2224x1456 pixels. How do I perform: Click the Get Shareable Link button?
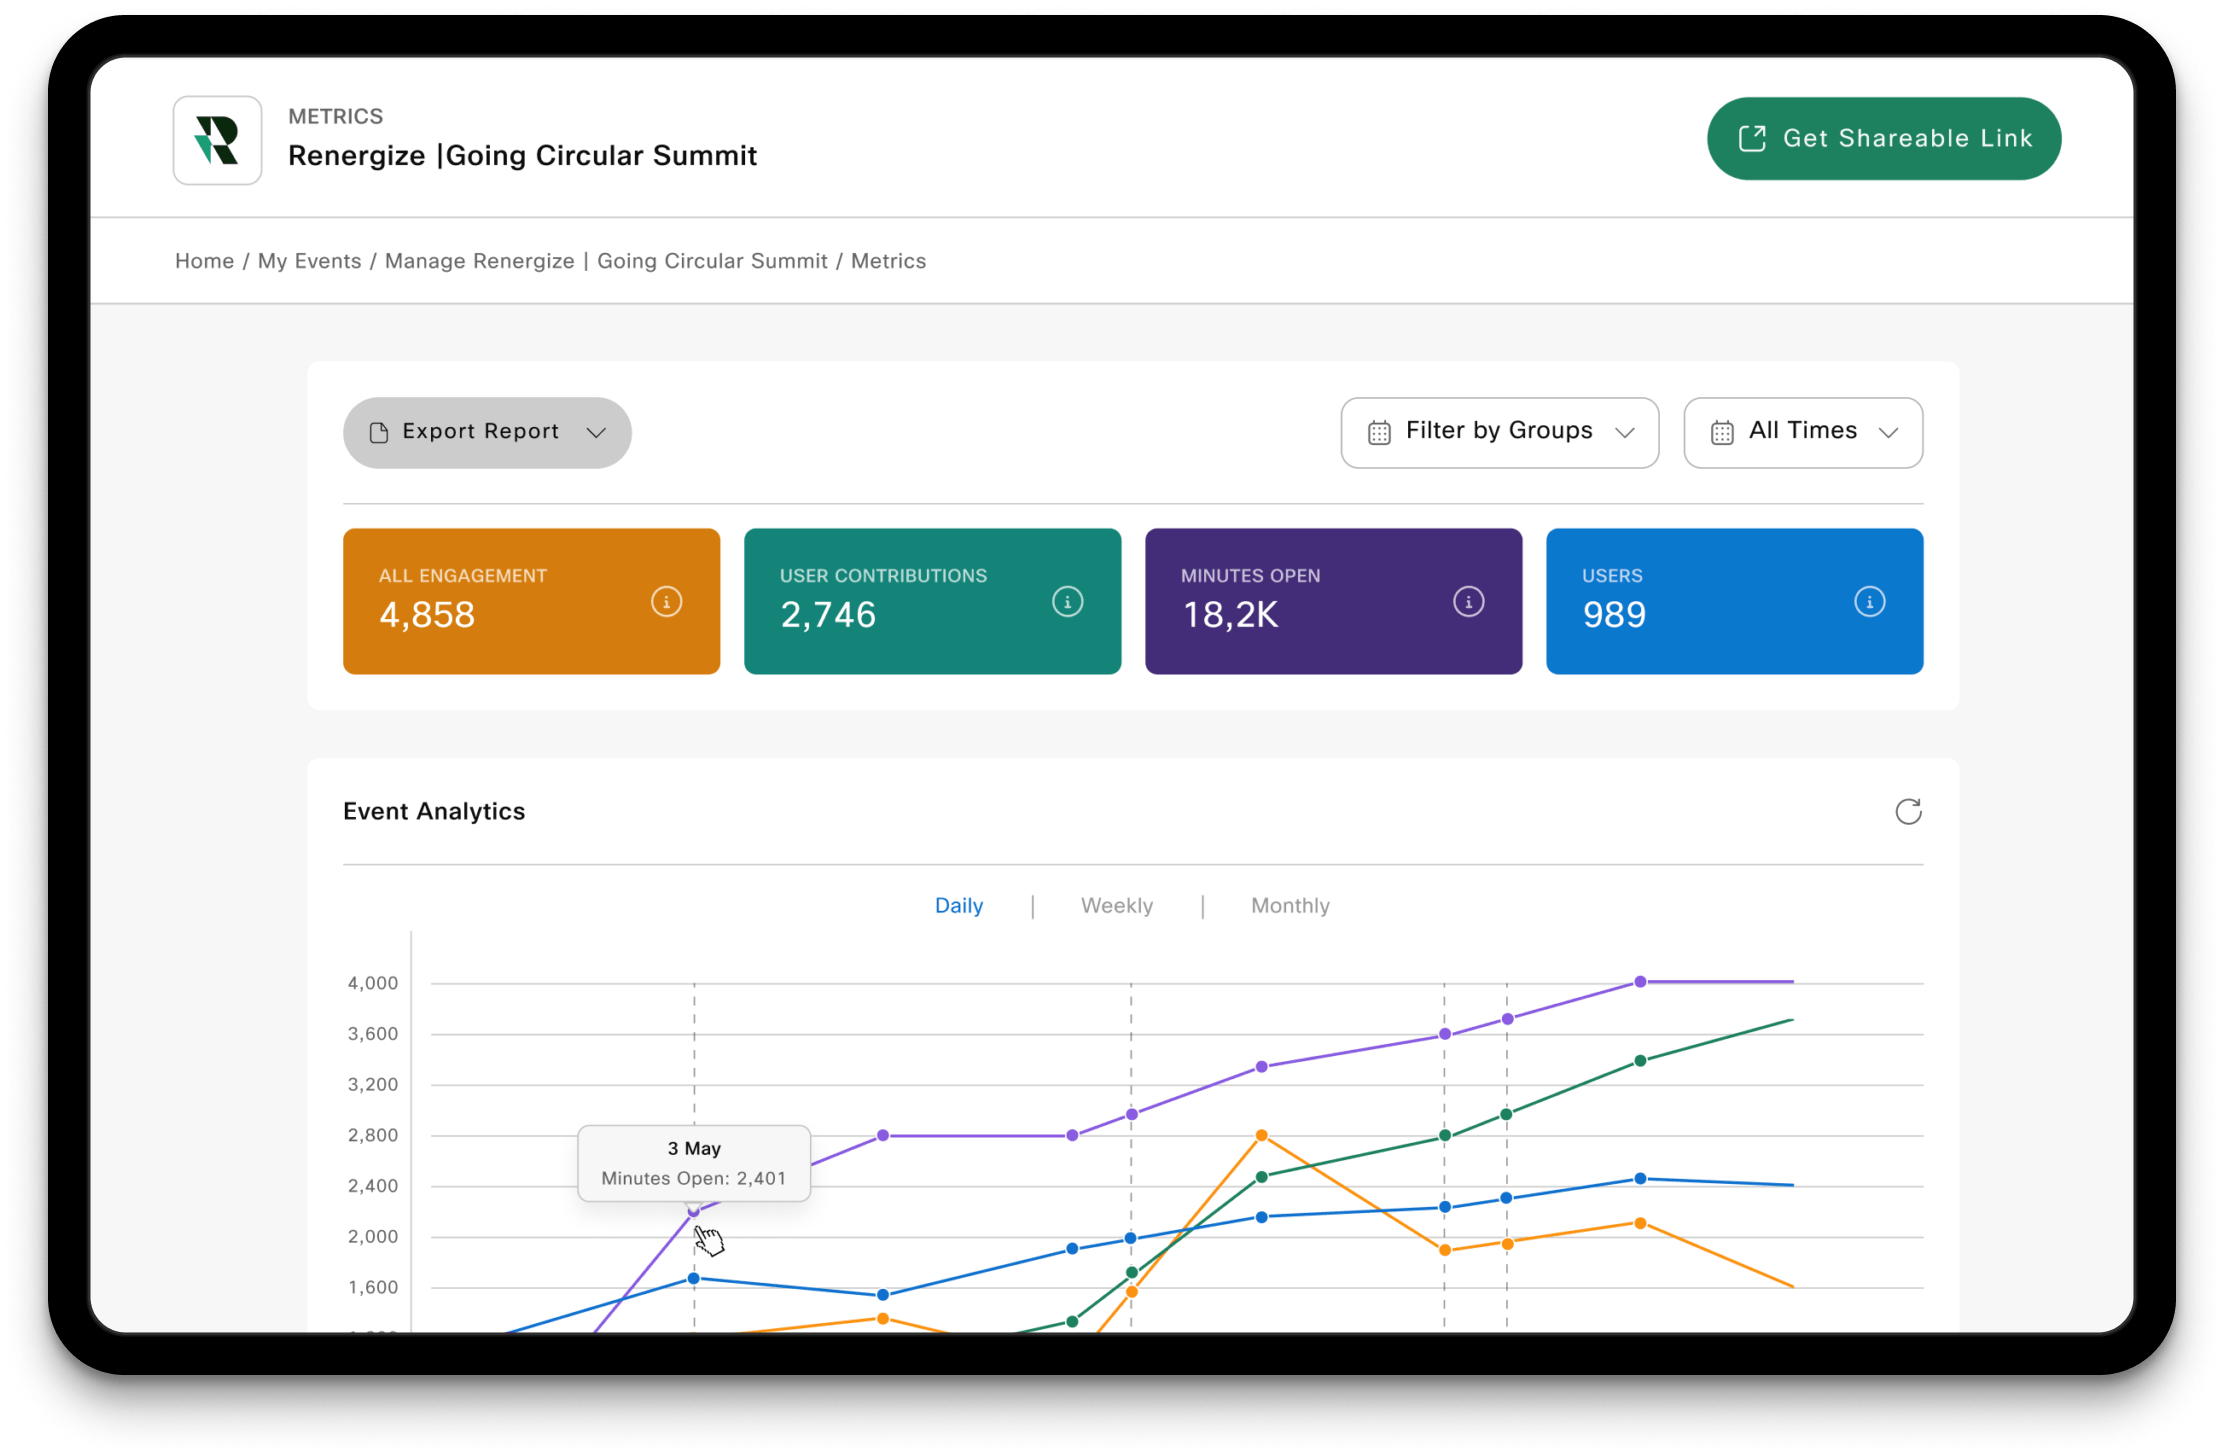coord(1883,139)
